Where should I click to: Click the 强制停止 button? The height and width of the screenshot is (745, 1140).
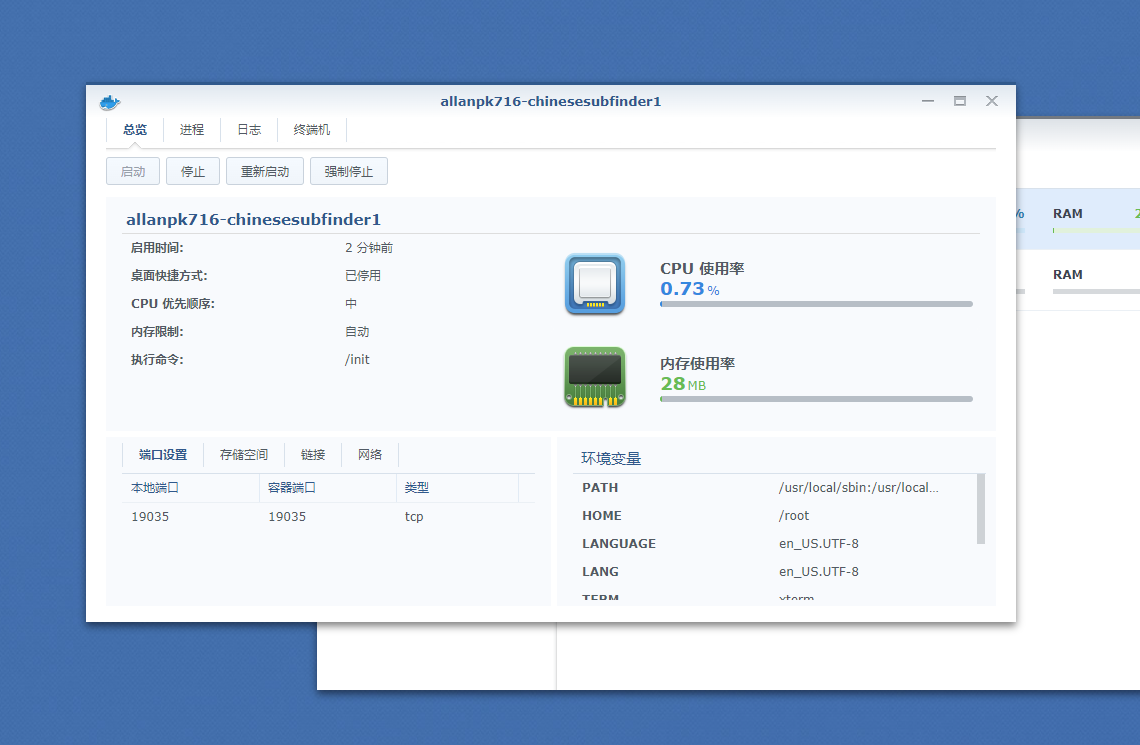[348, 171]
